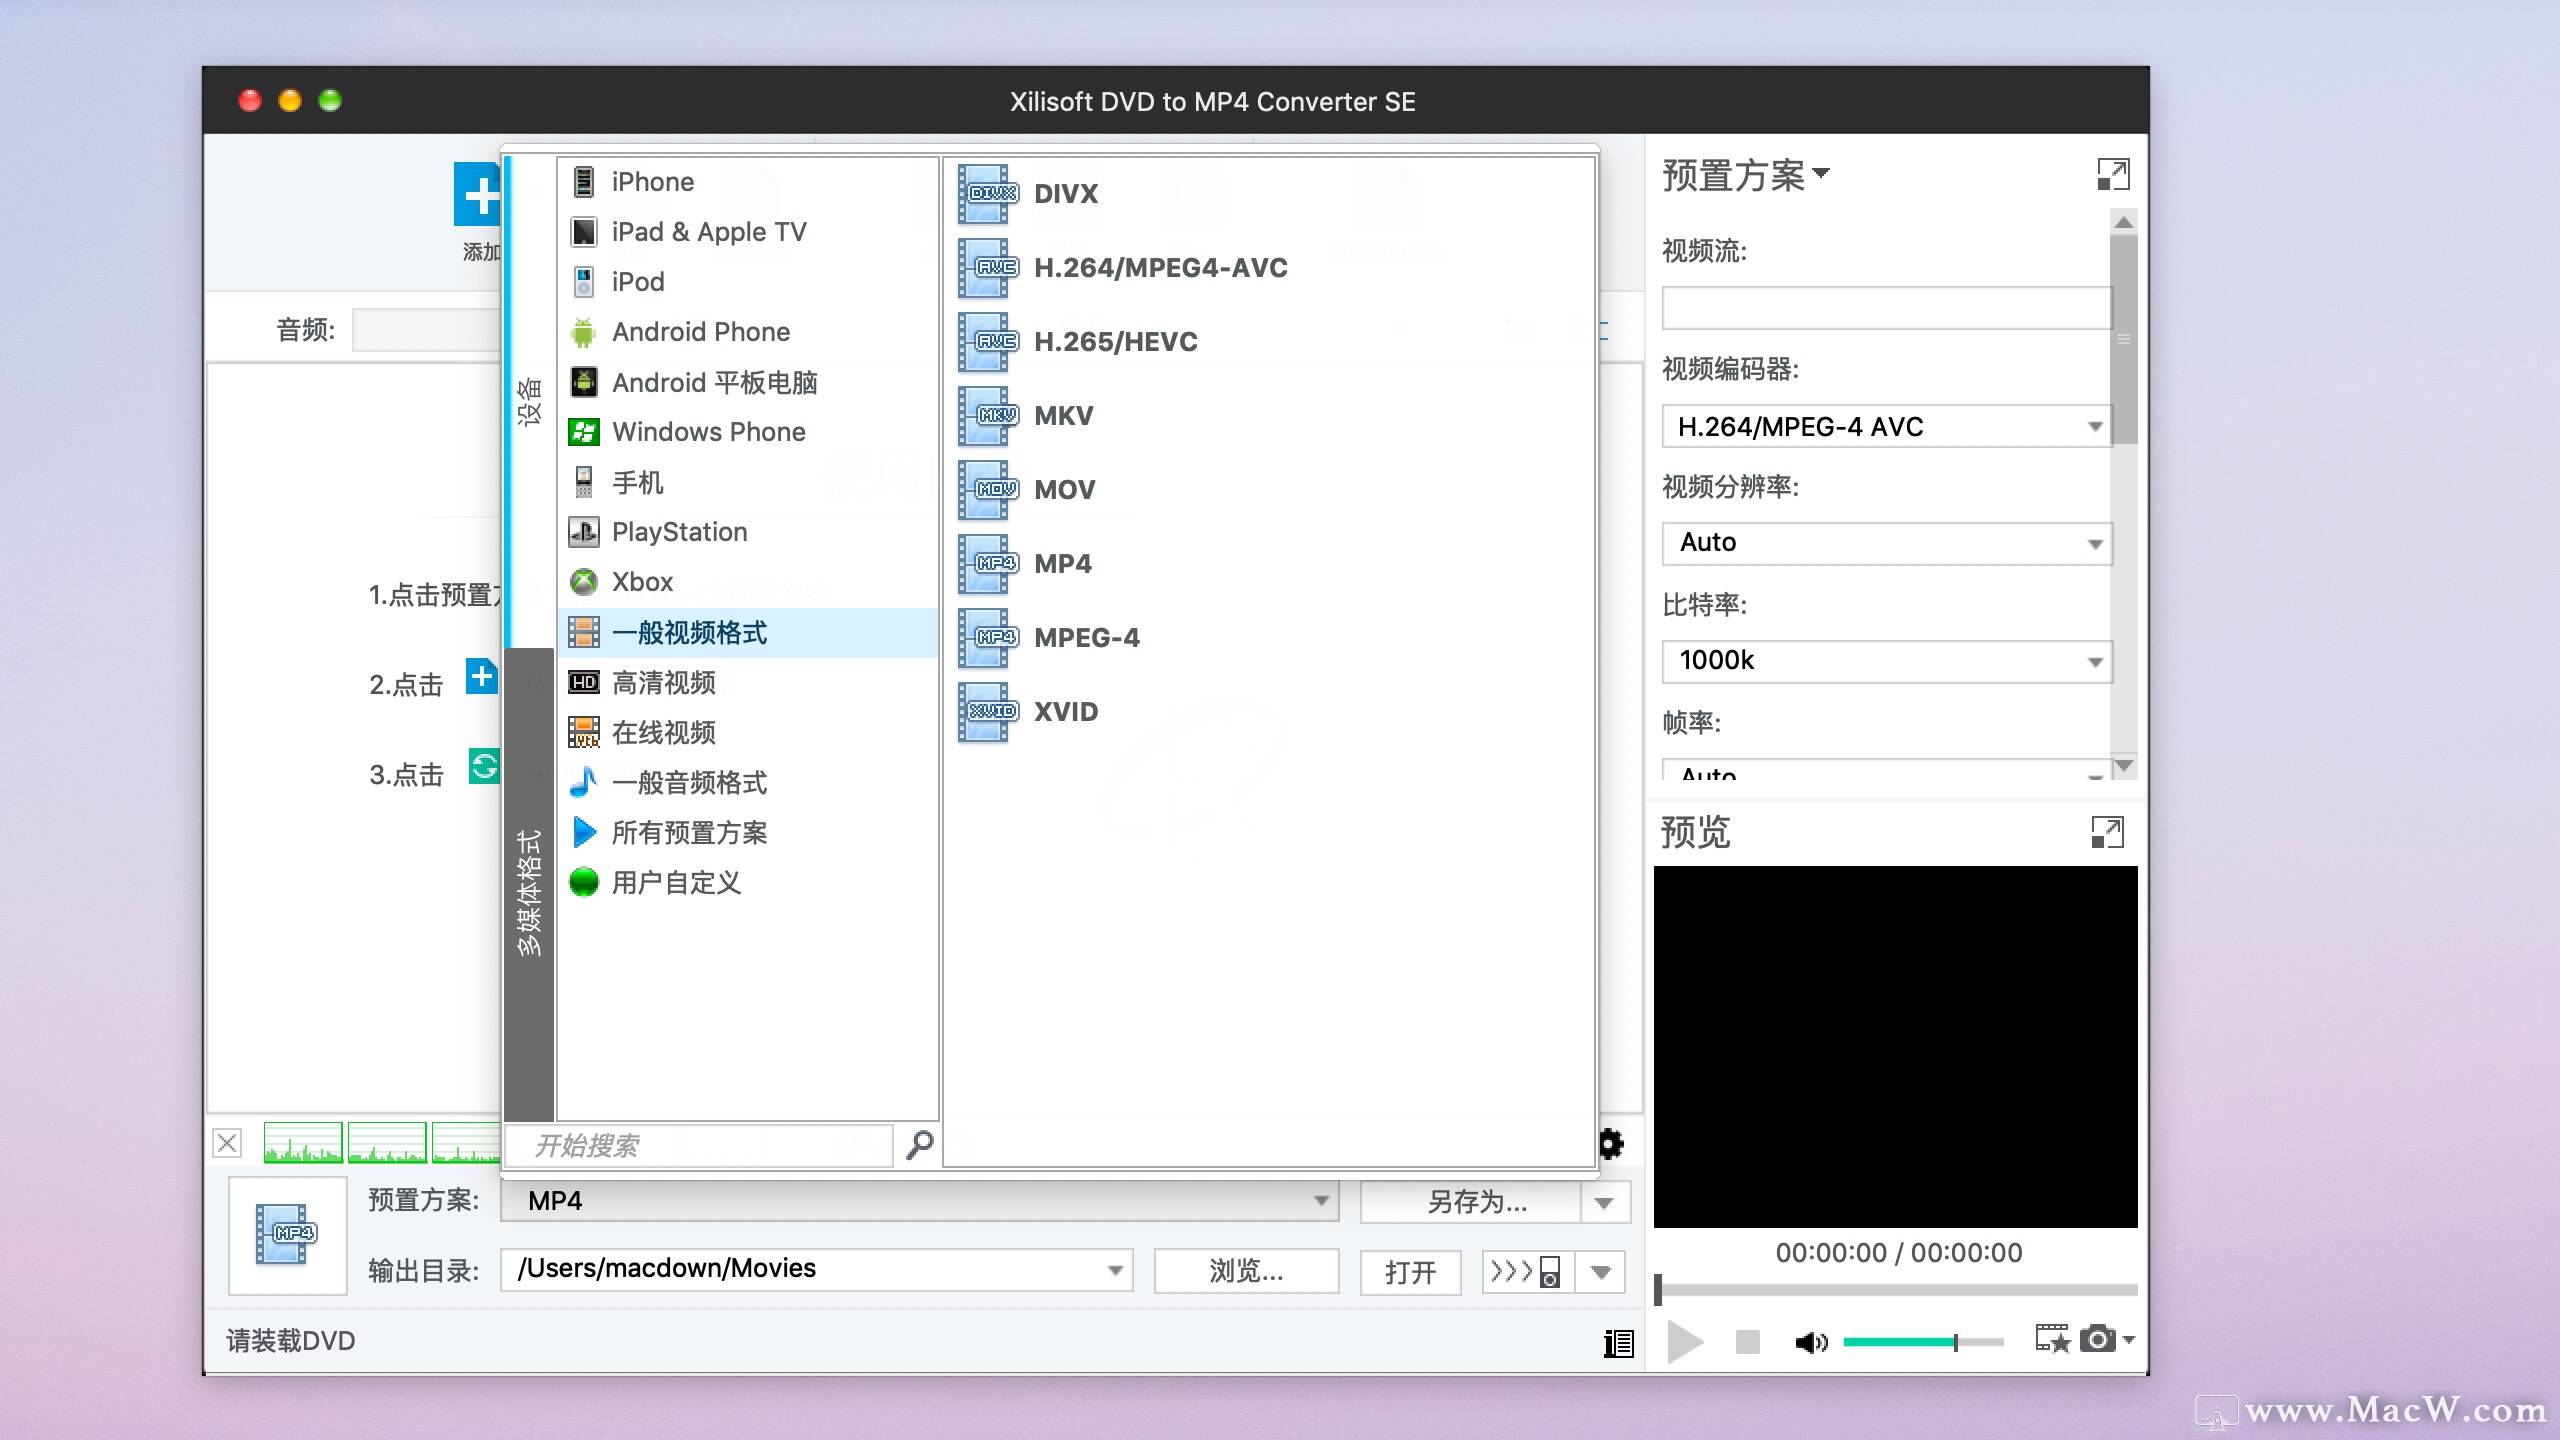Image resolution: width=2560 pixels, height=1440 pixels.
Task: Click the settings panel scrollbar down arrow
Action: (2124, 766)
